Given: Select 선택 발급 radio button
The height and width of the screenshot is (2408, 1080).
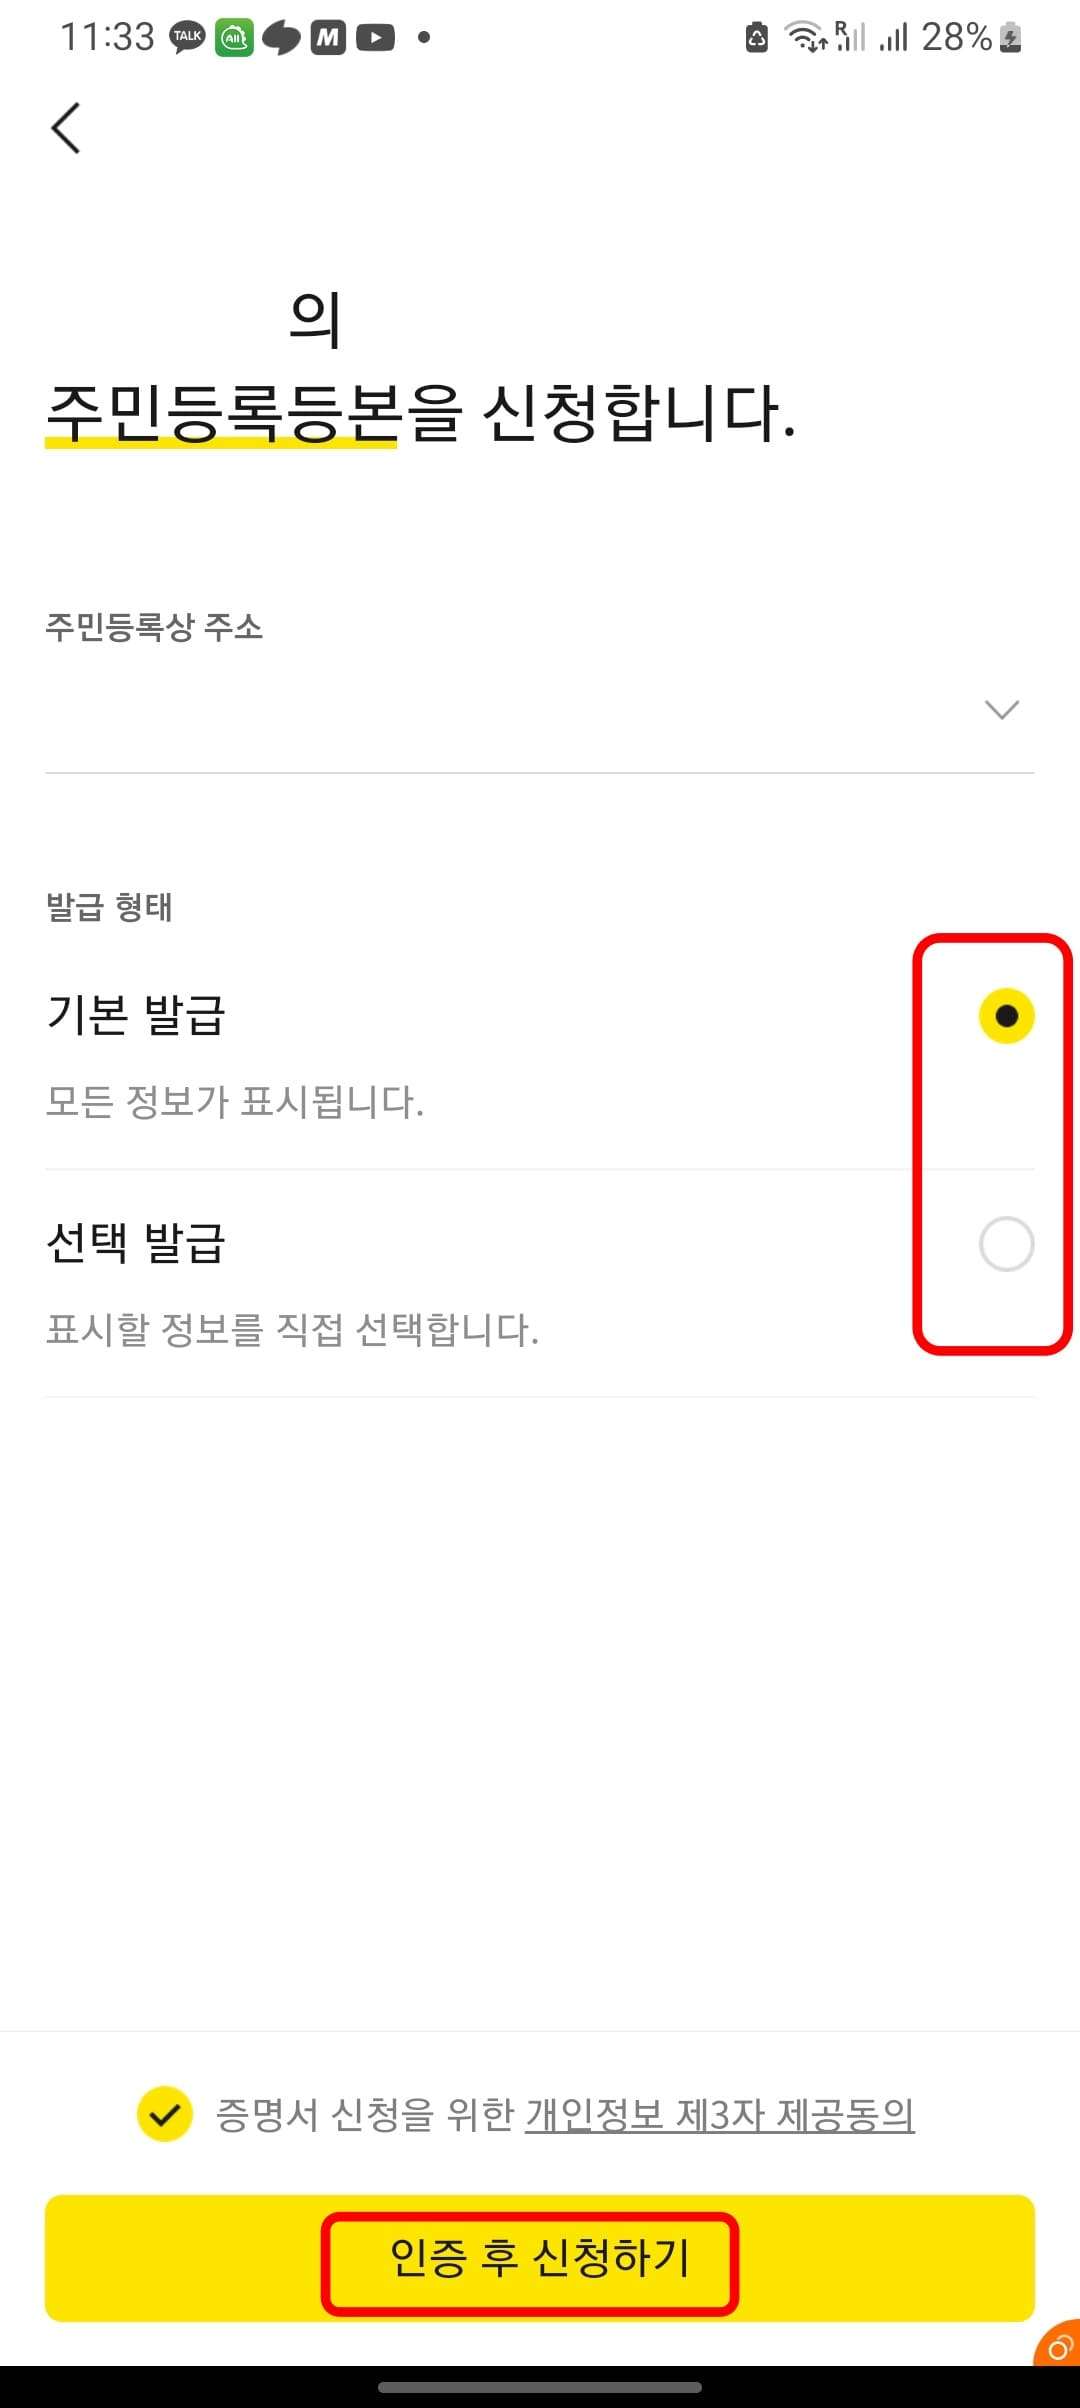Looking at the screenshot, I should (x=1006, y=1244).
